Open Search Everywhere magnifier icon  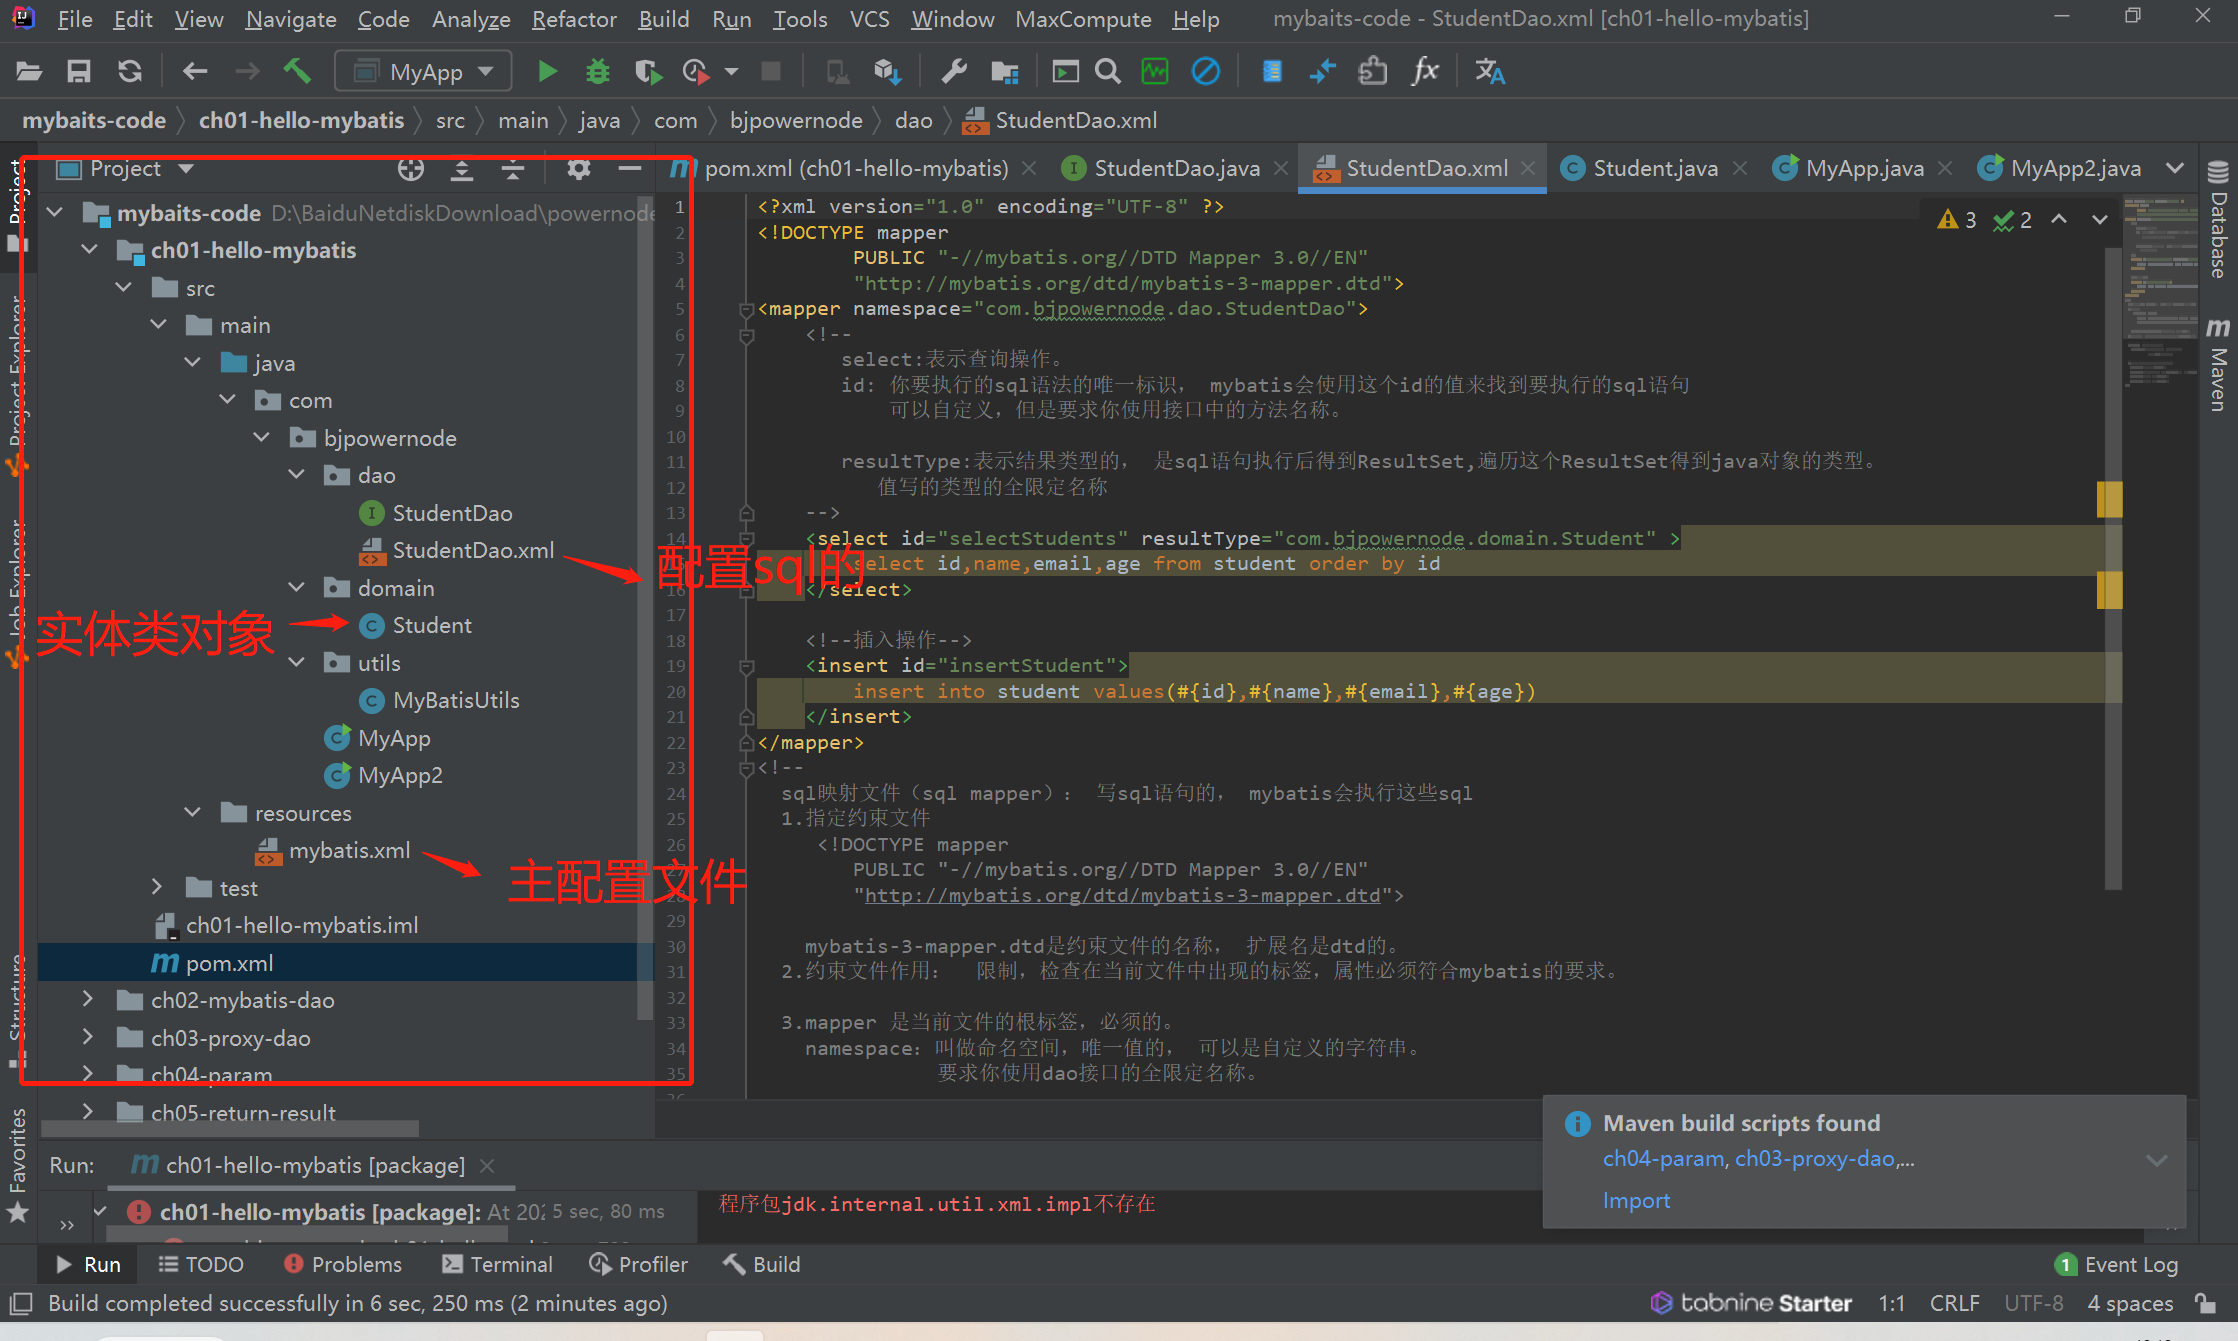pyautogui.click(x=1107, y=71)
